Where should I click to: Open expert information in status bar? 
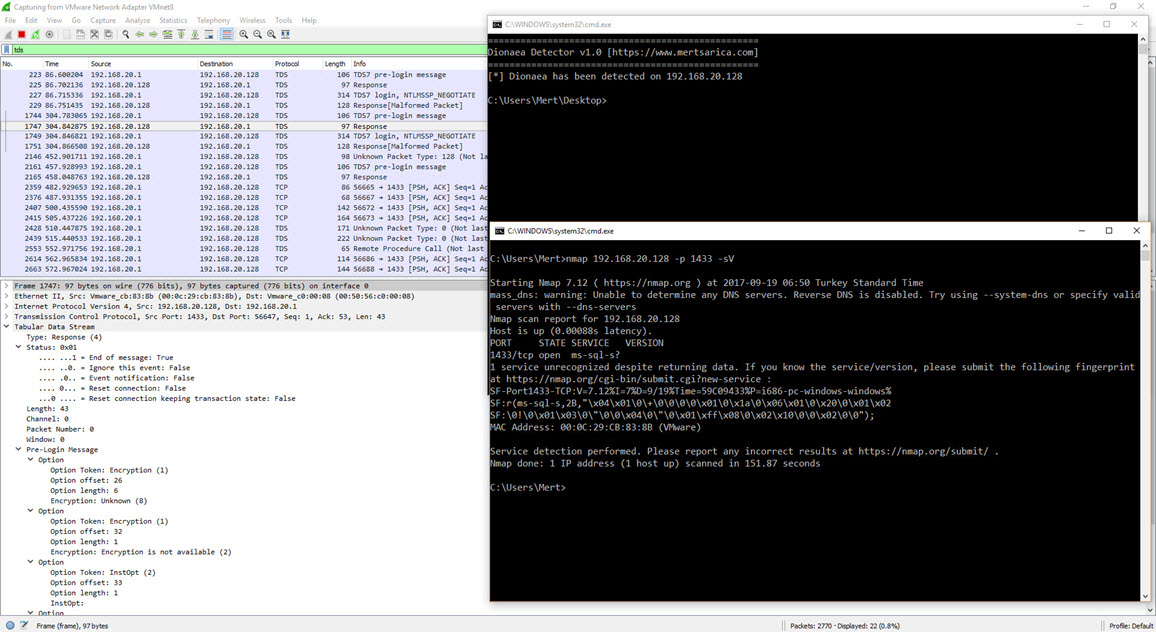[x=9, y=625]
